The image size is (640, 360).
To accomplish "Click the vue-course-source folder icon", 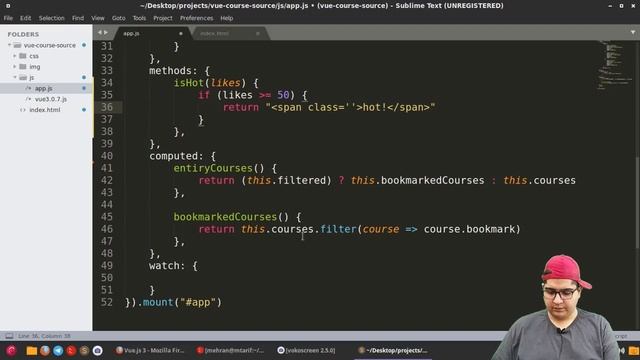I will [17, 45].
